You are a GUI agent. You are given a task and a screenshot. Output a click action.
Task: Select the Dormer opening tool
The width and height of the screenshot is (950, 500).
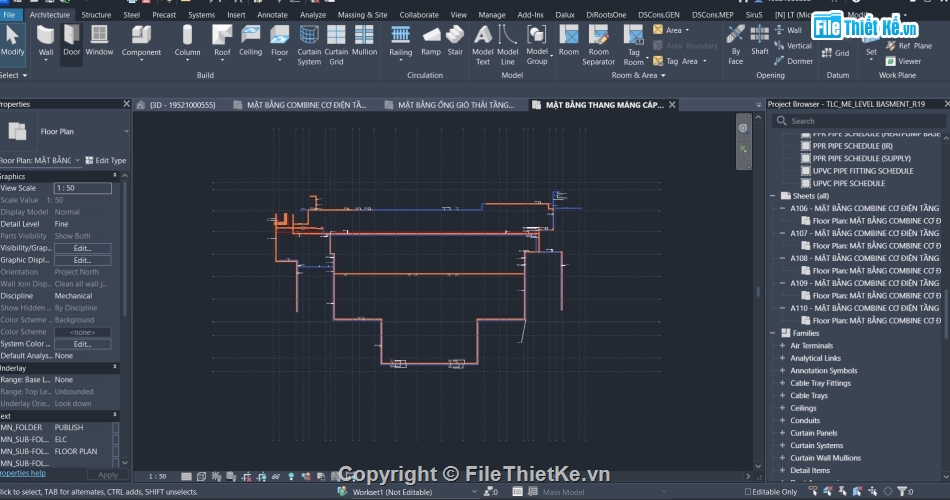pyautogui.click(x=793, y=61)
